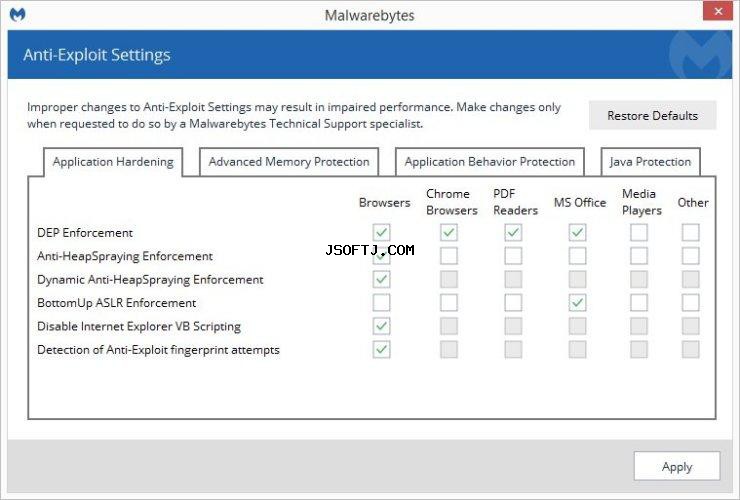Switch to Advanced Memory Protection tab
Image resolution: width=740 pixels, height=500 pixels.
[x=289, y=162]
